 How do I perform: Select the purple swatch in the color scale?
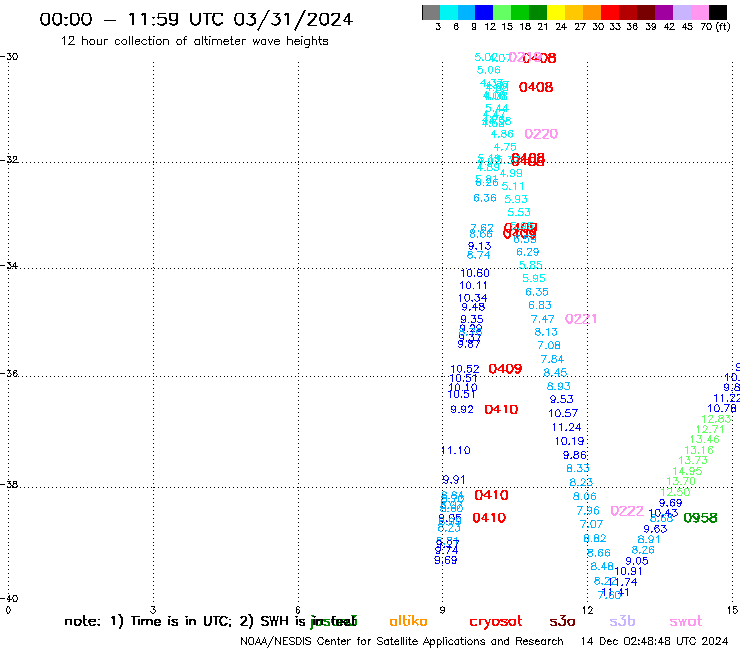pos(664,12)
